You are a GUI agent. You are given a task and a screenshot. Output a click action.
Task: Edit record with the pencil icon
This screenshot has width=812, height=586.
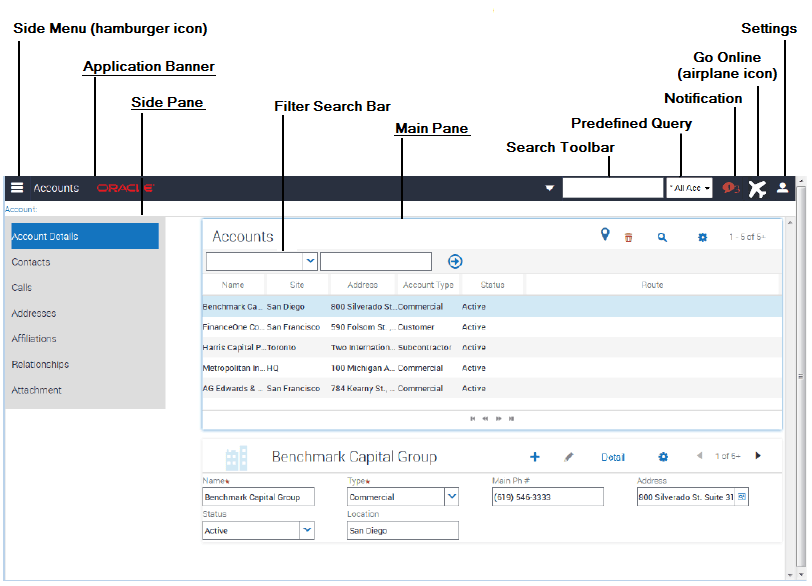(569, 457)
